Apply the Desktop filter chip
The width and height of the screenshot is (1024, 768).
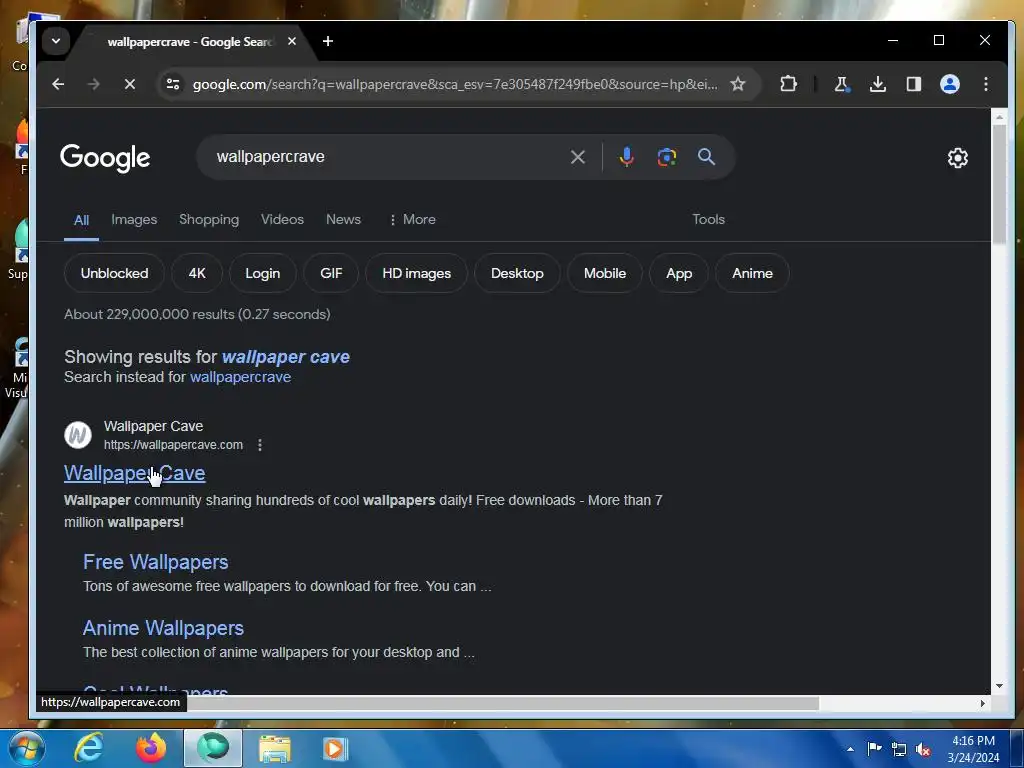(x=517, y=273)
